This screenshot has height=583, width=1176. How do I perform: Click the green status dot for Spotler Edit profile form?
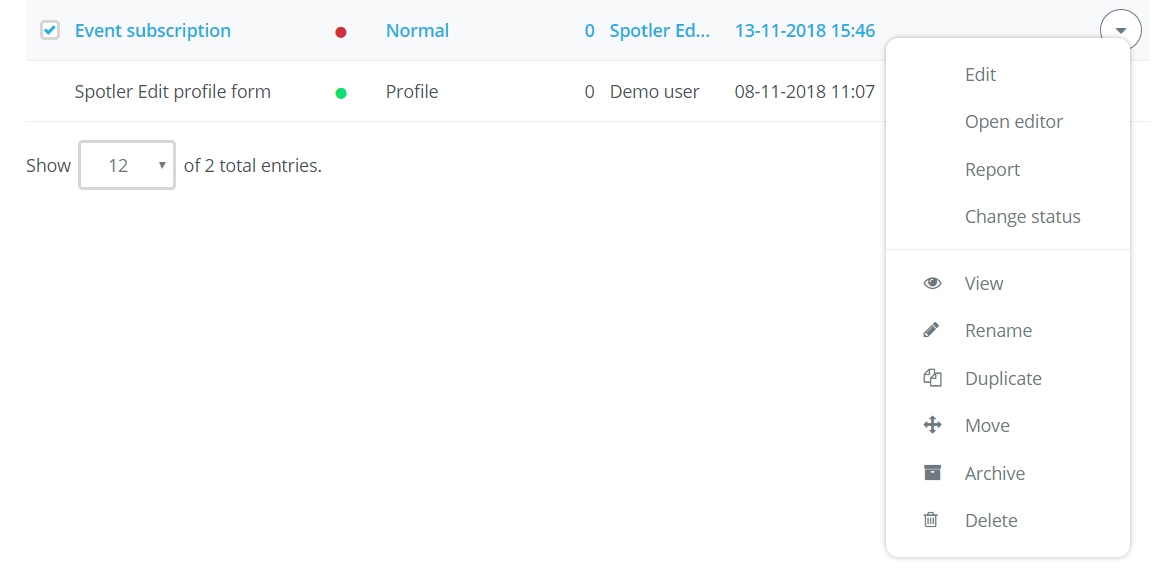pos(340,94)
